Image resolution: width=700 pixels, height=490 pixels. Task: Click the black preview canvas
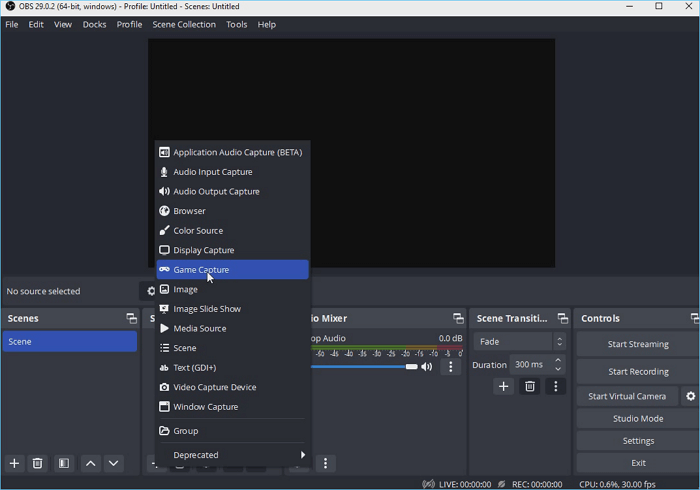pyautogui.click(x=351, y=153)
